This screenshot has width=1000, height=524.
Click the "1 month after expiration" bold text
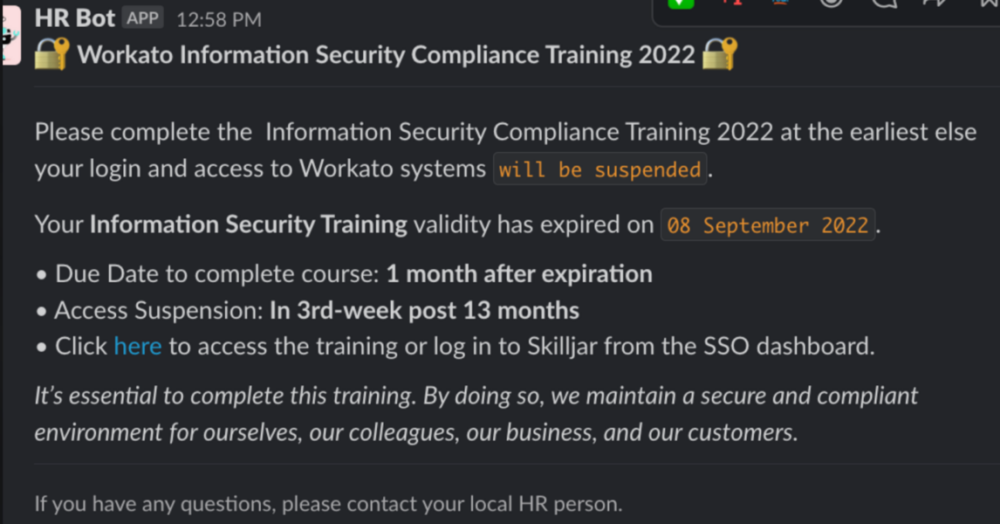point(519,274)
